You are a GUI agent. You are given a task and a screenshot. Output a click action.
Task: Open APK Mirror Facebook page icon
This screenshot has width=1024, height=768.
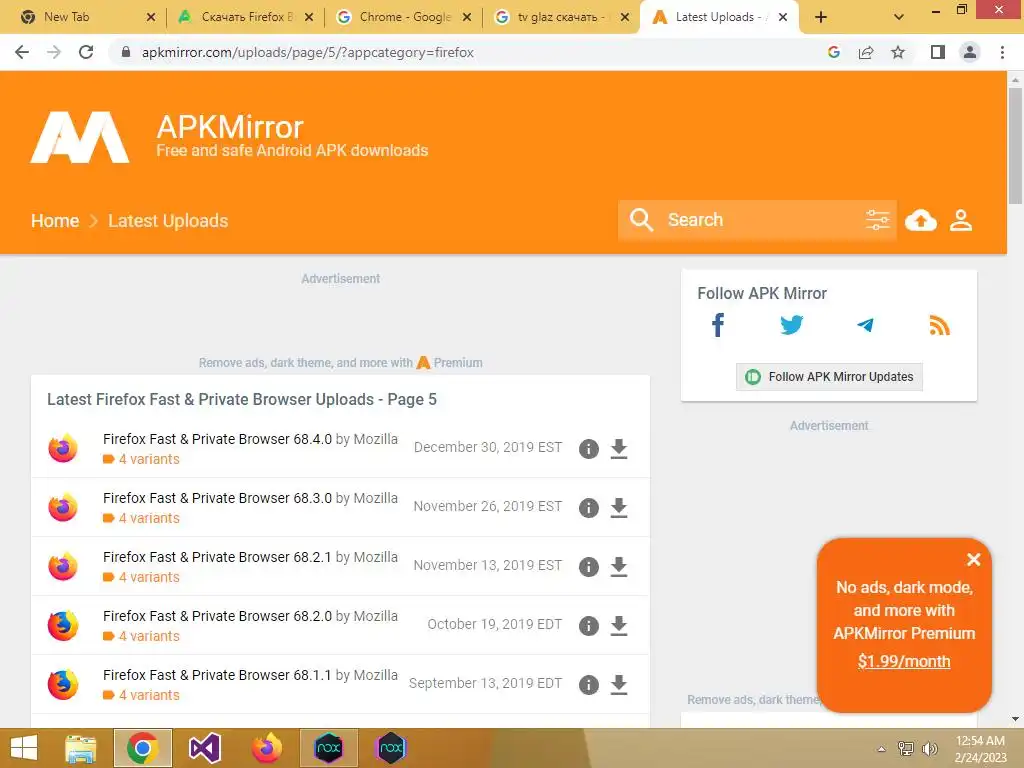click(x=718, y=325)
